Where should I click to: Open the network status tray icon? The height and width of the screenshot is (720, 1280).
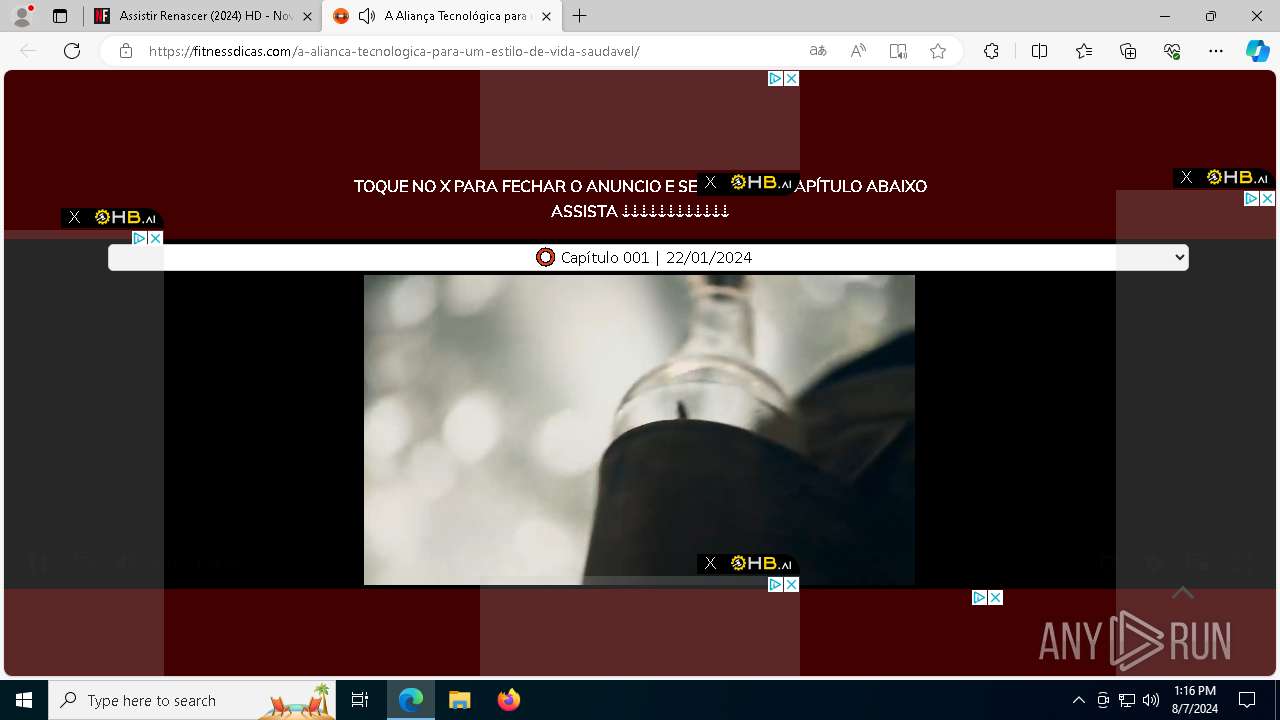[x=1127, y=700]
